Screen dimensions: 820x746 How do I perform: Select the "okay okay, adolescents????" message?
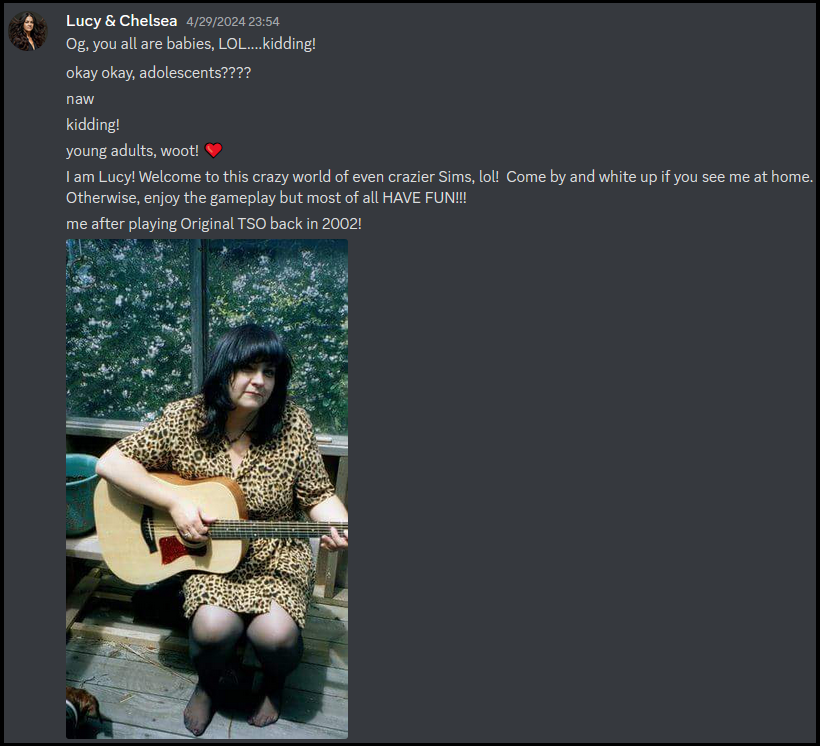pyautogui.click(x=158, y=72)
